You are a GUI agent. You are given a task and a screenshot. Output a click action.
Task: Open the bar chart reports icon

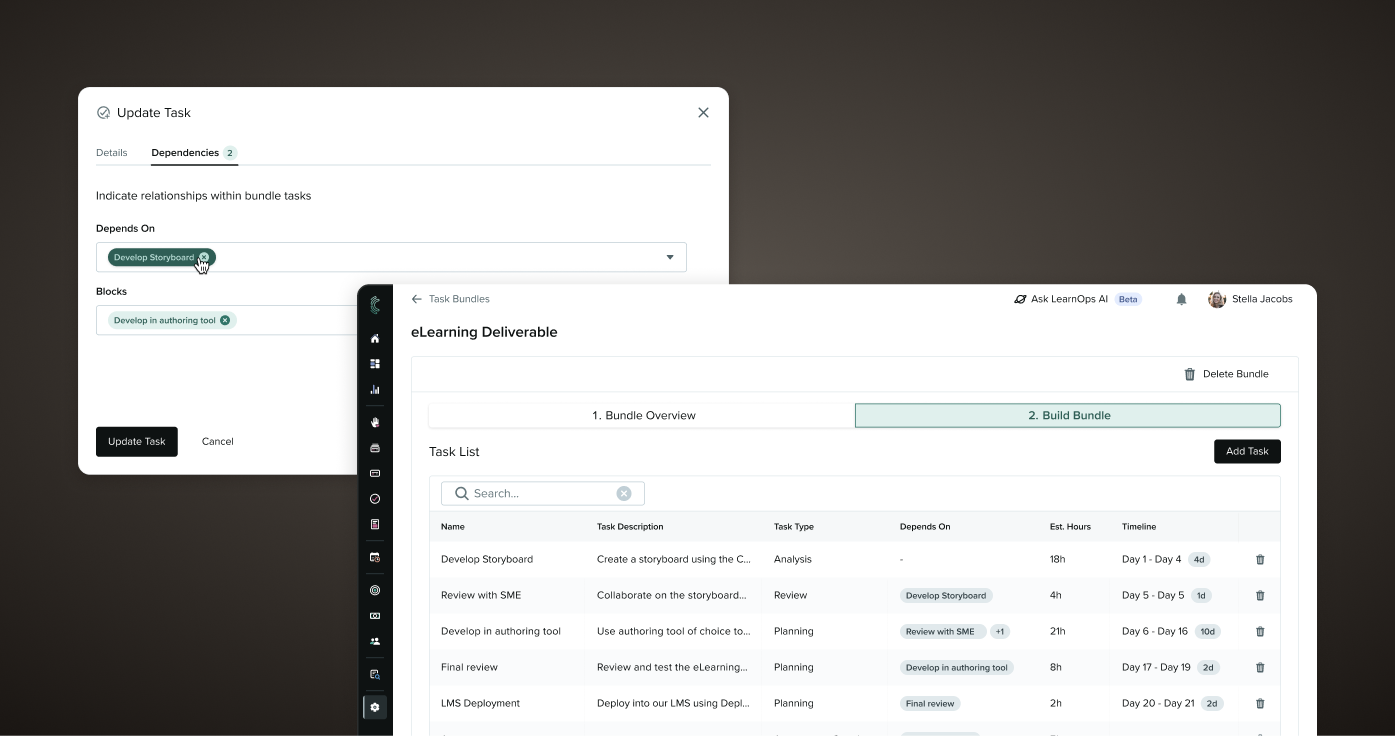coord(375,390)
